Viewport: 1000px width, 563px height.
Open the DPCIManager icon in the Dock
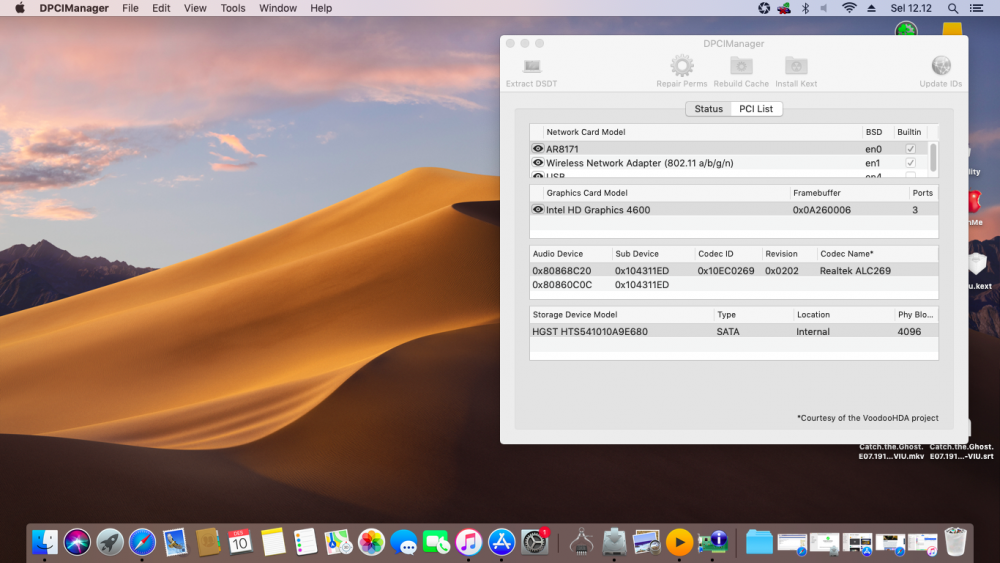pos(712,543)
